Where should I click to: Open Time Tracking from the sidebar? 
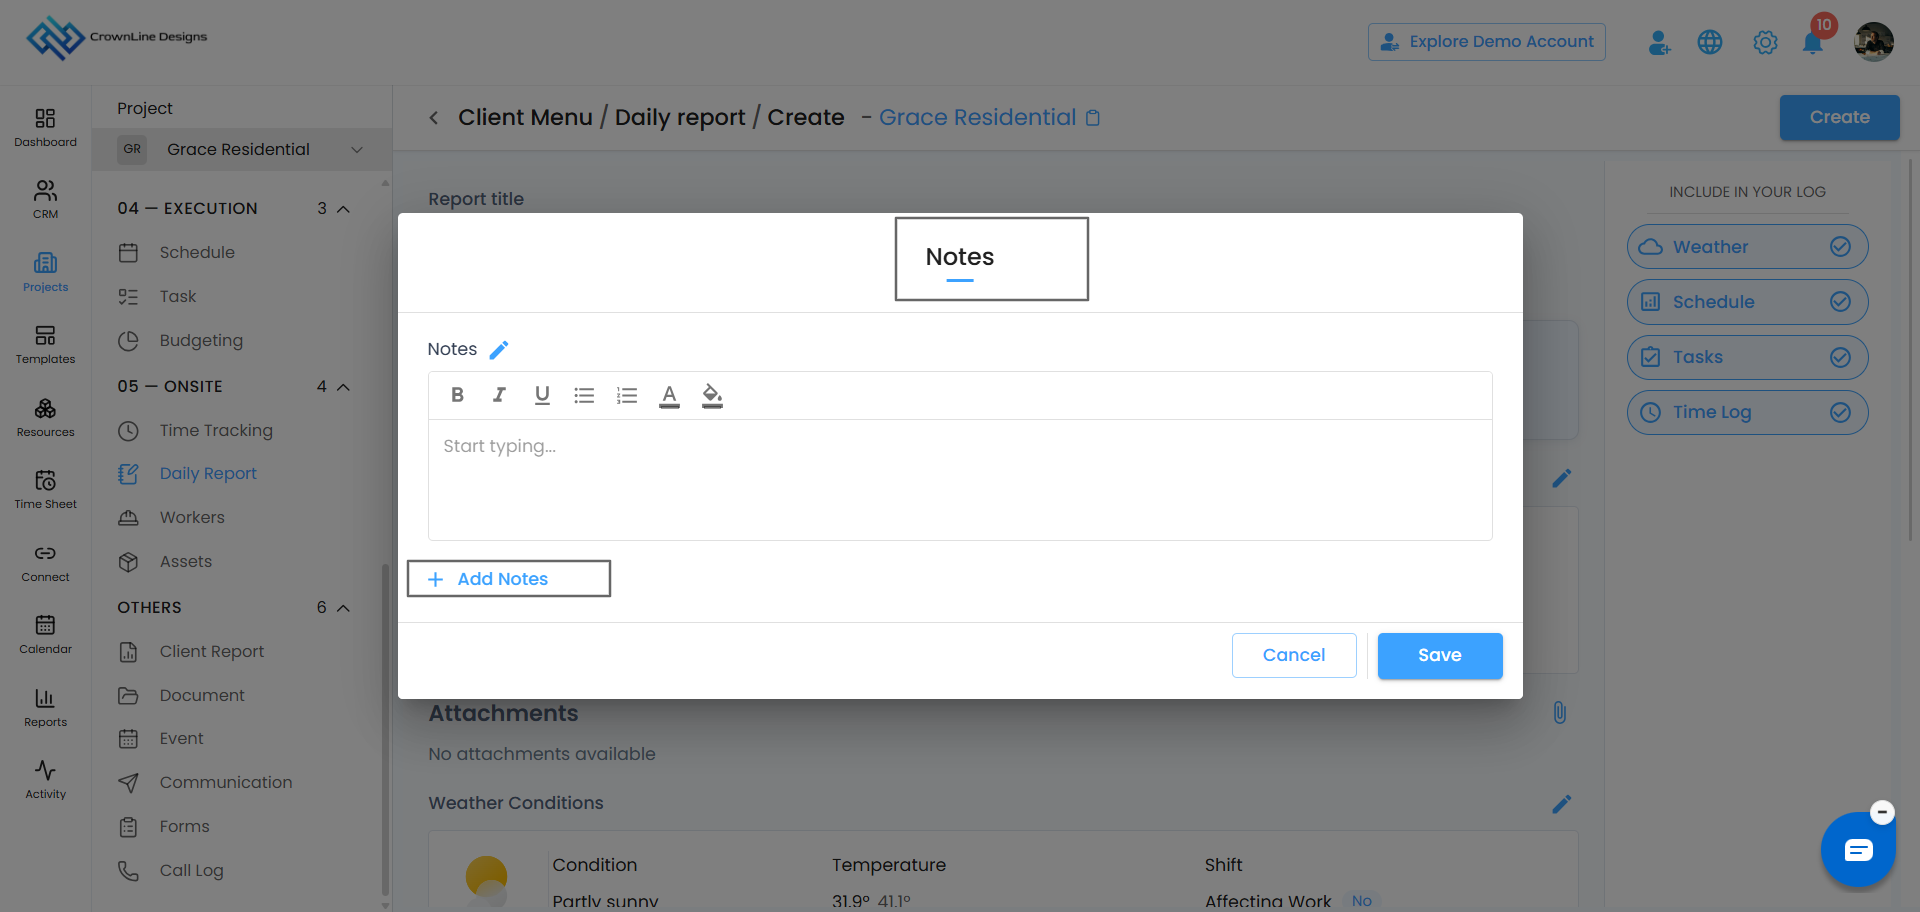(216, 430)
